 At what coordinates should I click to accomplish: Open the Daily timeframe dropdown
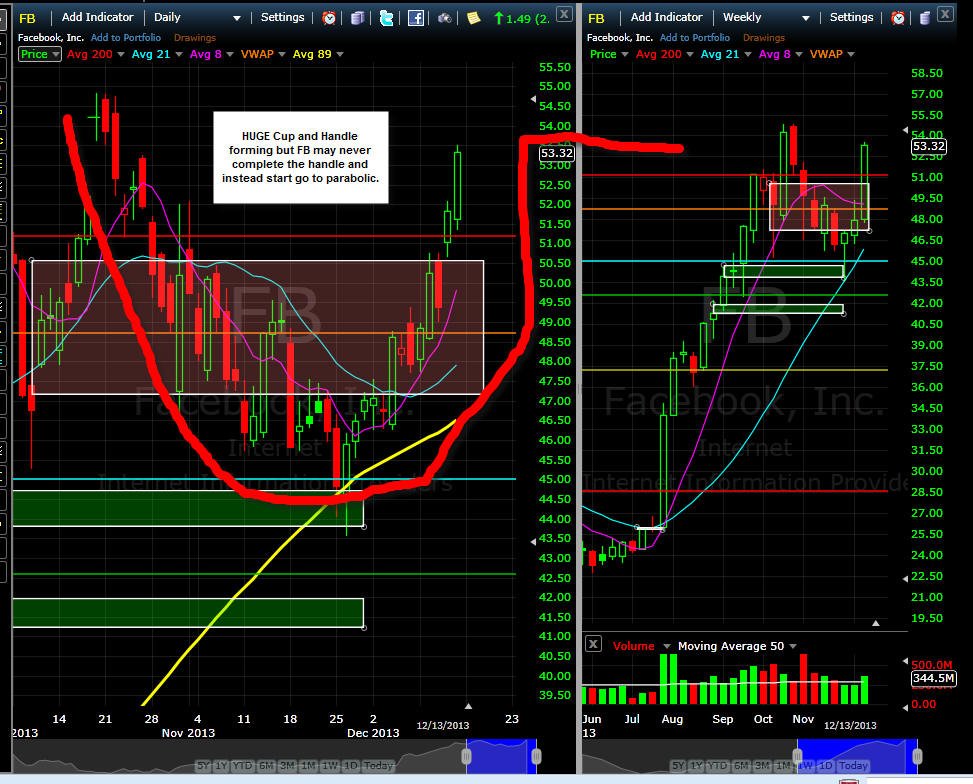pyautogui.click(x=236, y=19)
